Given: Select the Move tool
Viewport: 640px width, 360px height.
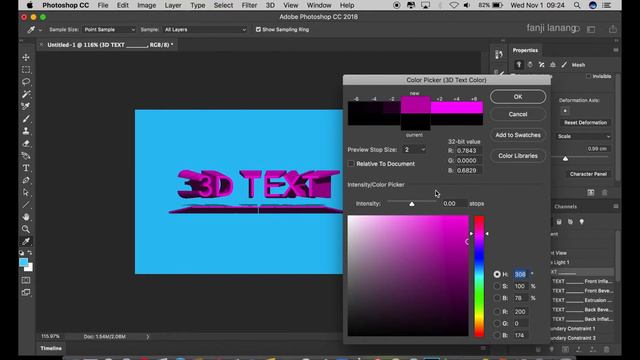Looking at the screenshot, I should (26, 57).
